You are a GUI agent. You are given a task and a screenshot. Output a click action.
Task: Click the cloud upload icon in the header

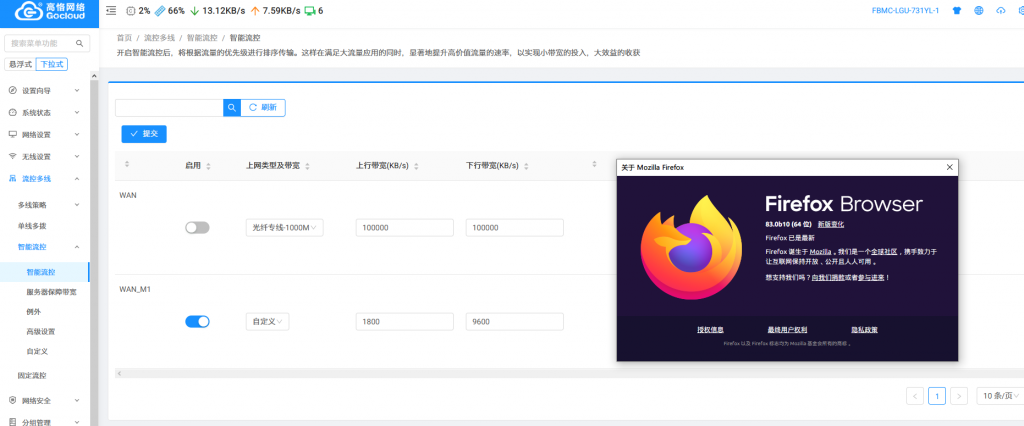(x=1000, y=10)
